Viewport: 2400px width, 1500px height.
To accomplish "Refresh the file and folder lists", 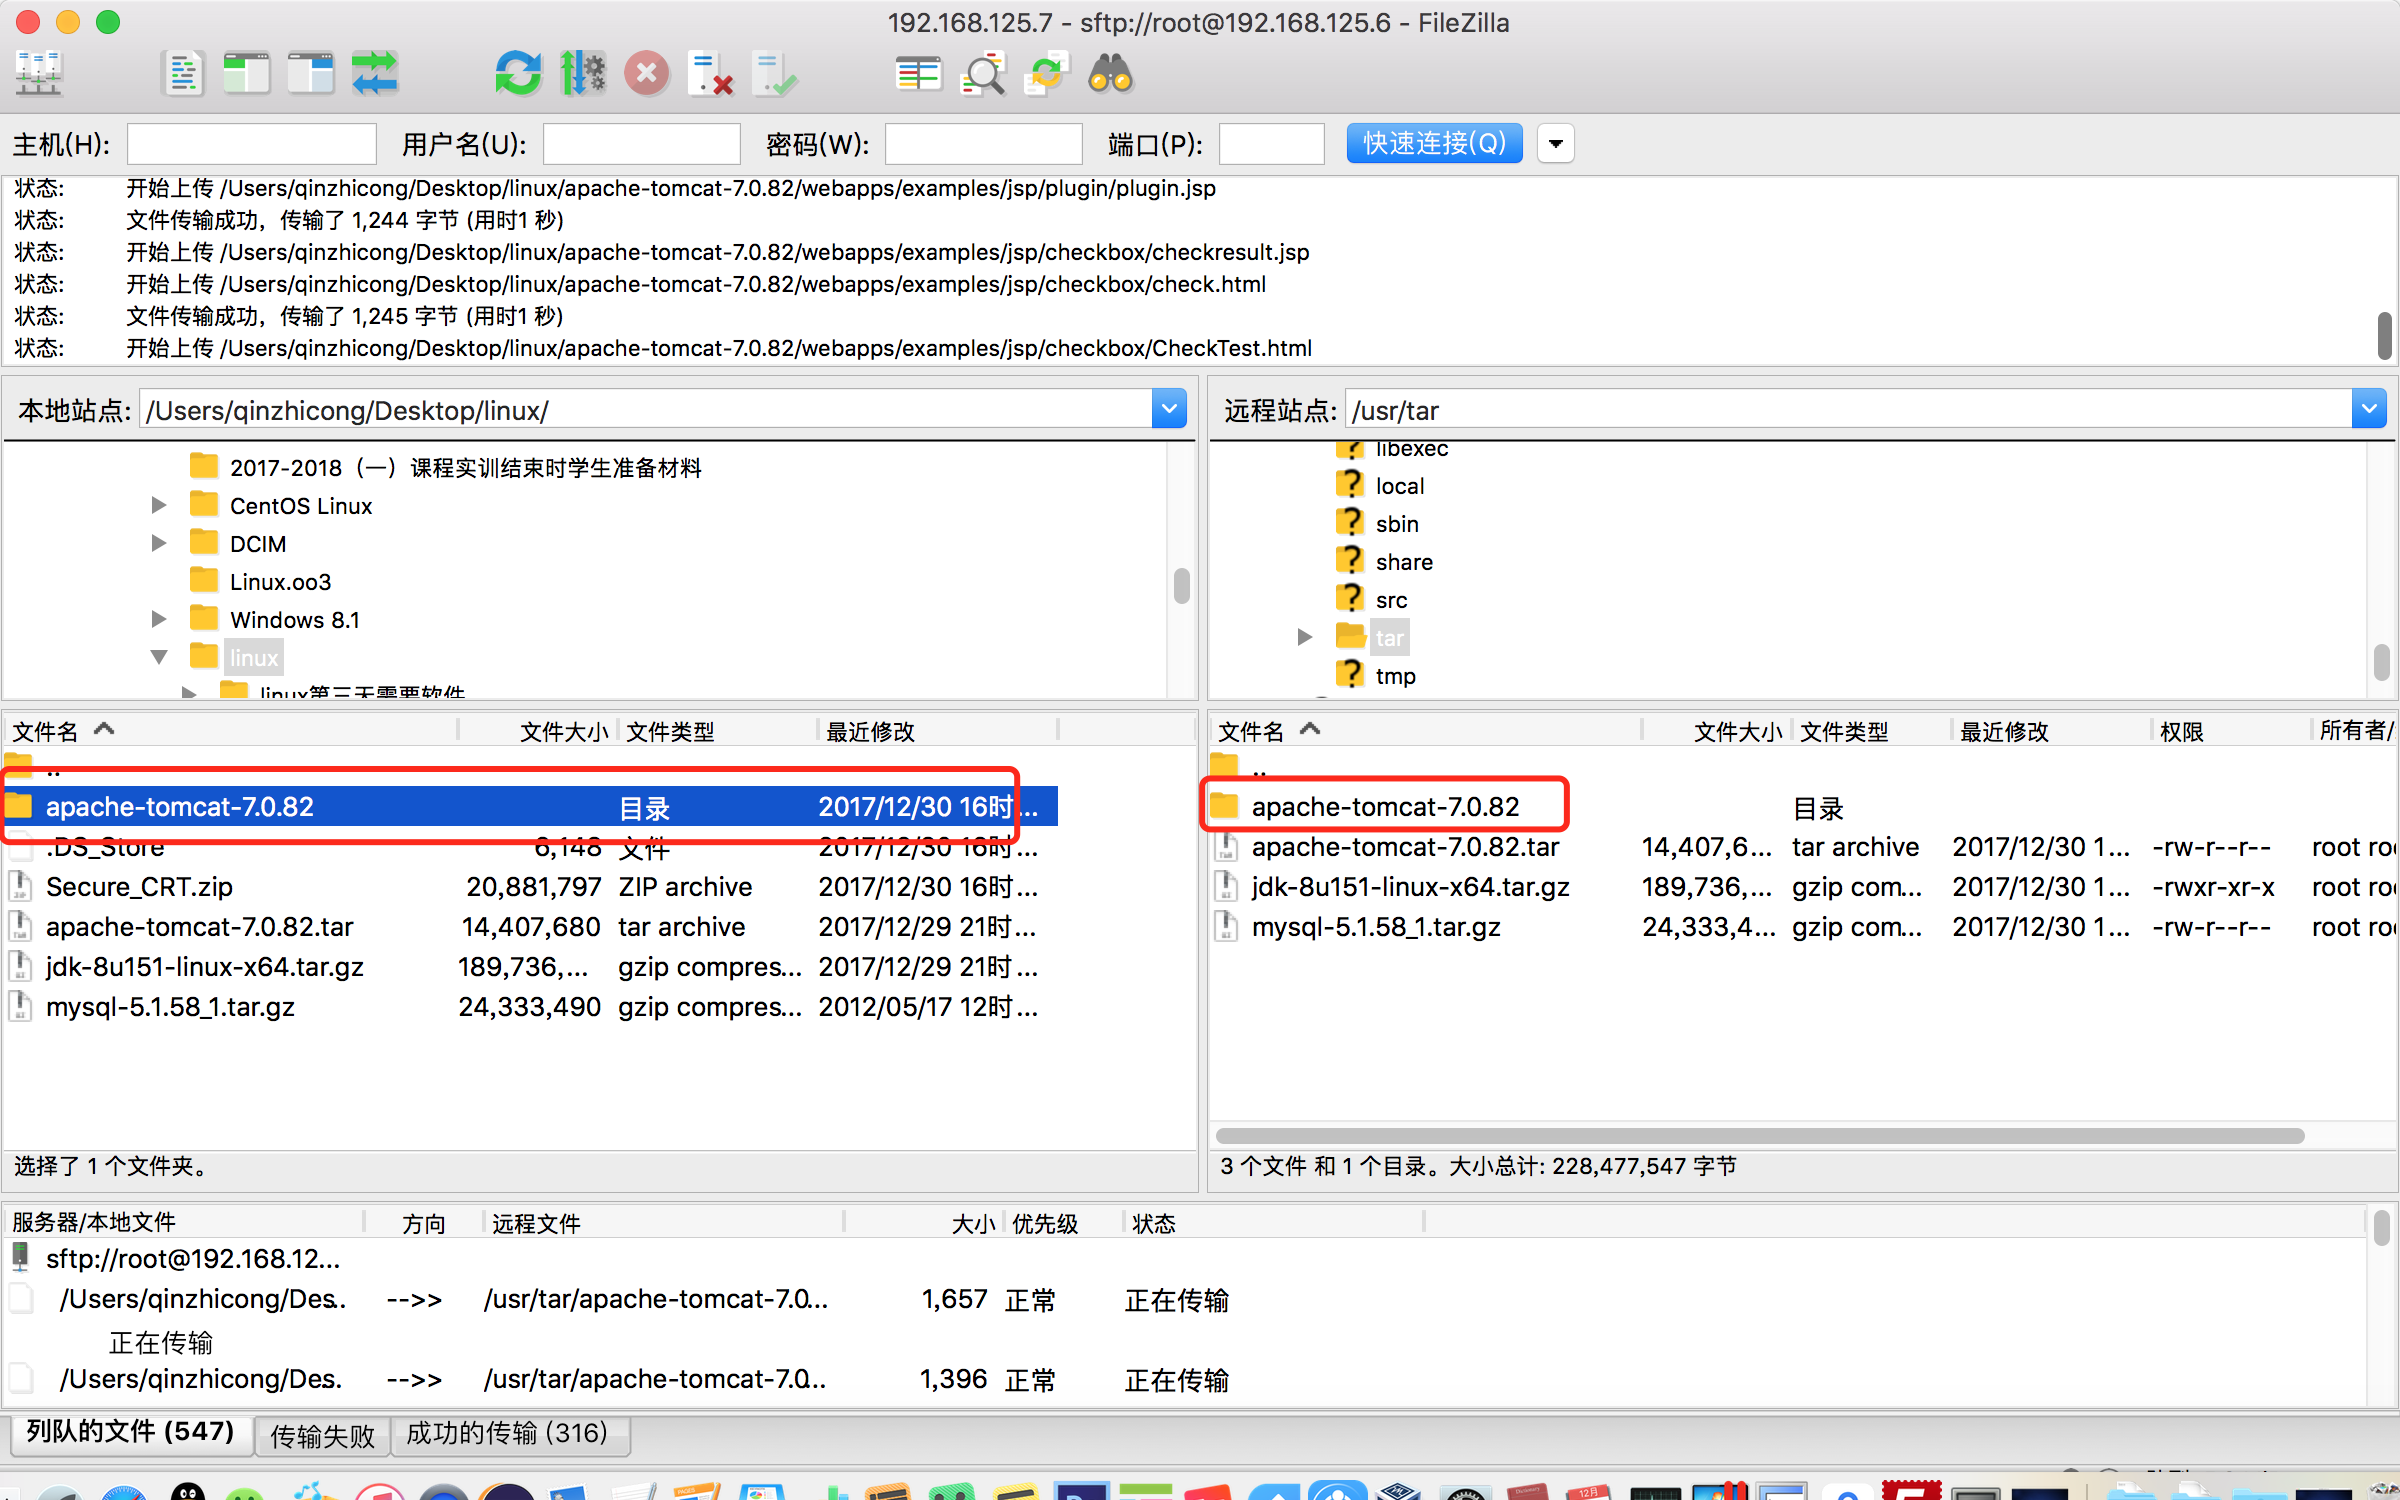I will point(518,74).
